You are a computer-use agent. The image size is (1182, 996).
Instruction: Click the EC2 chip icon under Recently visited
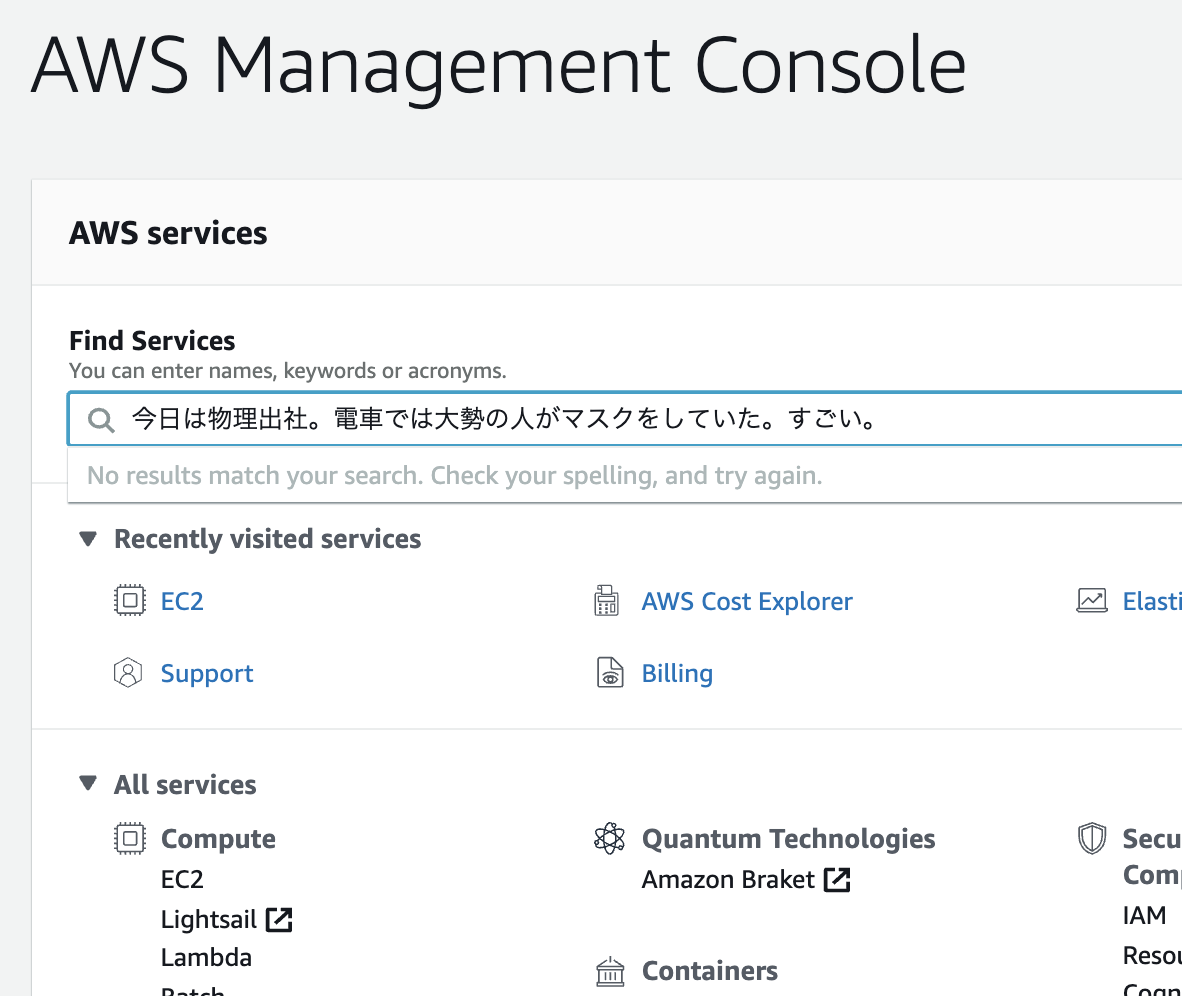[130, 600]
